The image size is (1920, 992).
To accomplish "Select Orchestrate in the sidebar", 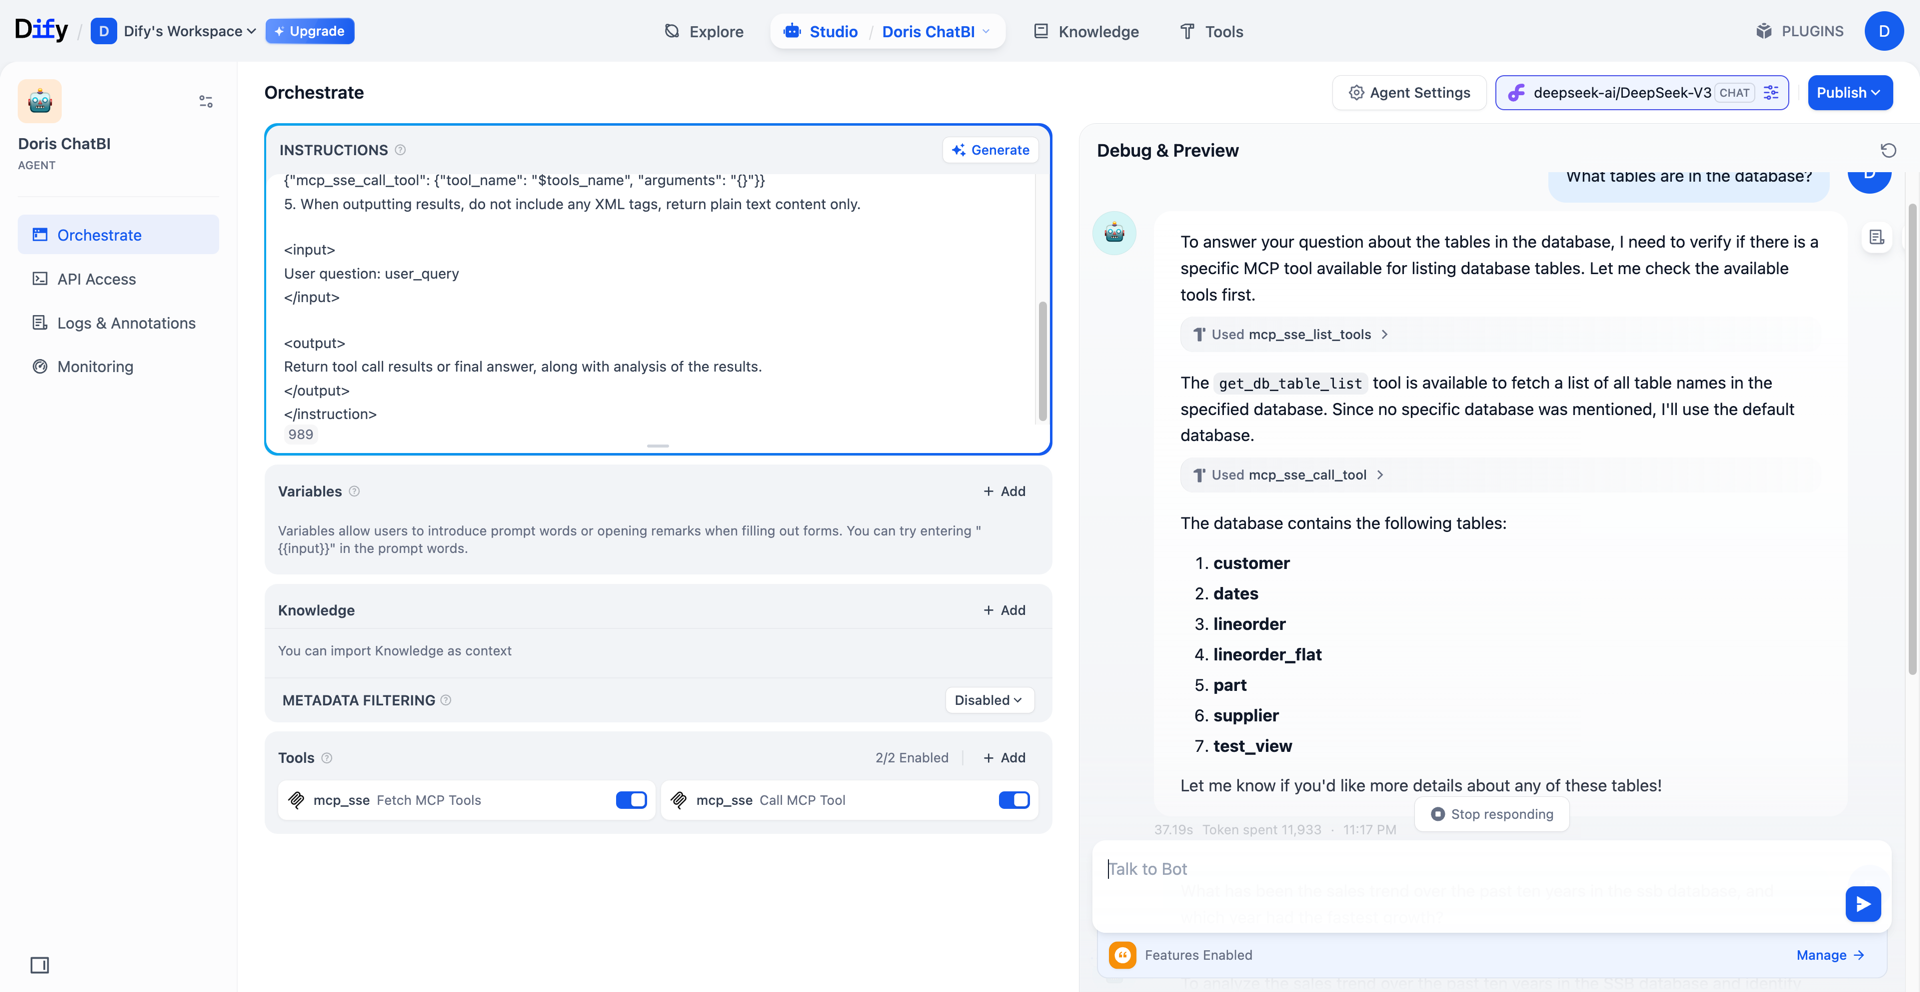I will [x=118, y=235].
